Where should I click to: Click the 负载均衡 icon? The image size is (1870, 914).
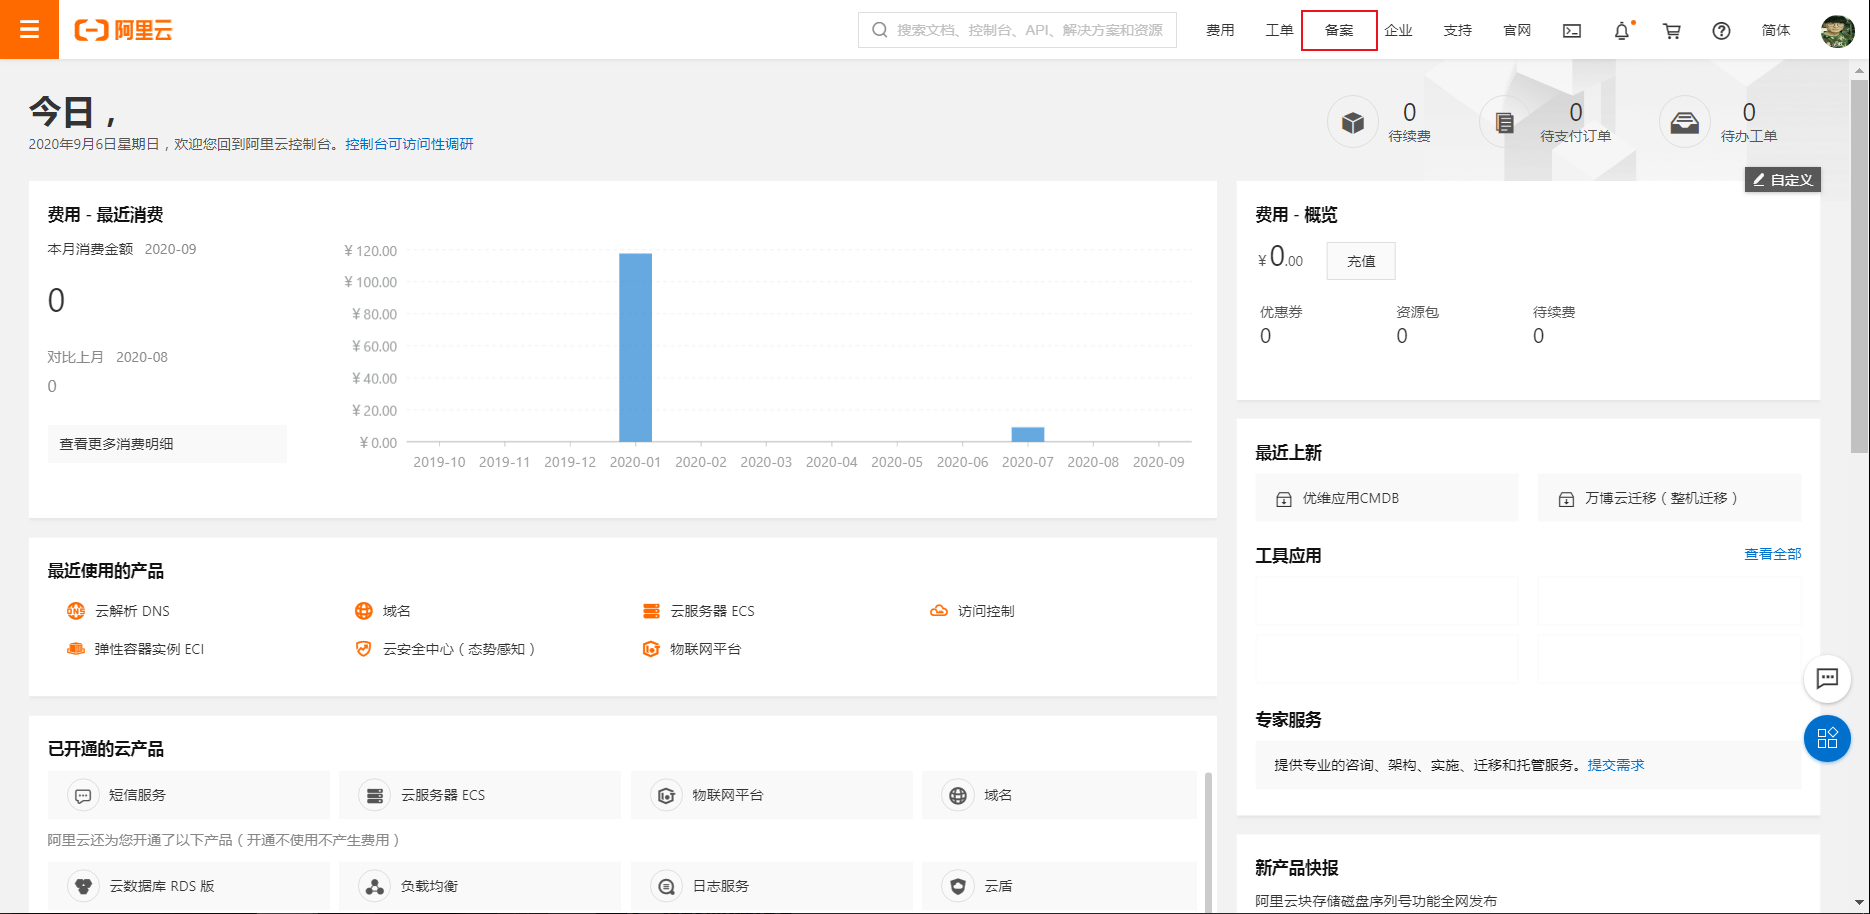pyautogui.click(x=374, y=886)
